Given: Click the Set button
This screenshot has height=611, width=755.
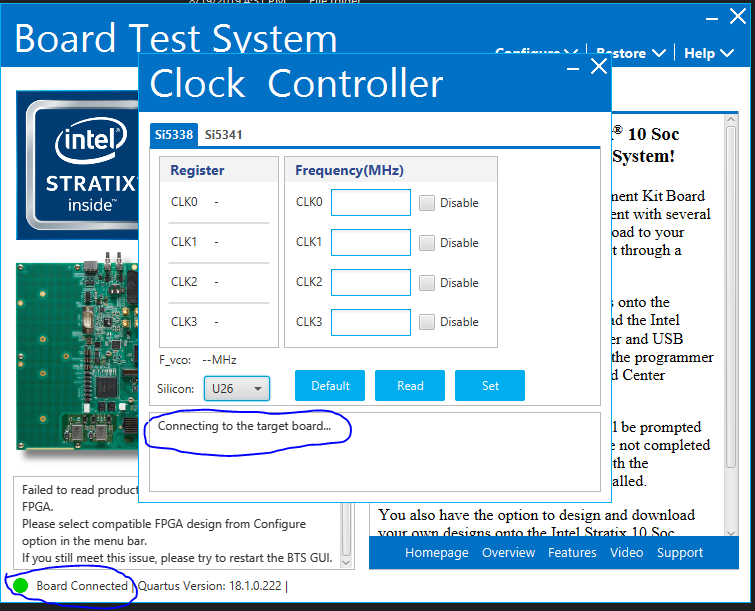Looking at the screenshot, I should pos(490,386).
